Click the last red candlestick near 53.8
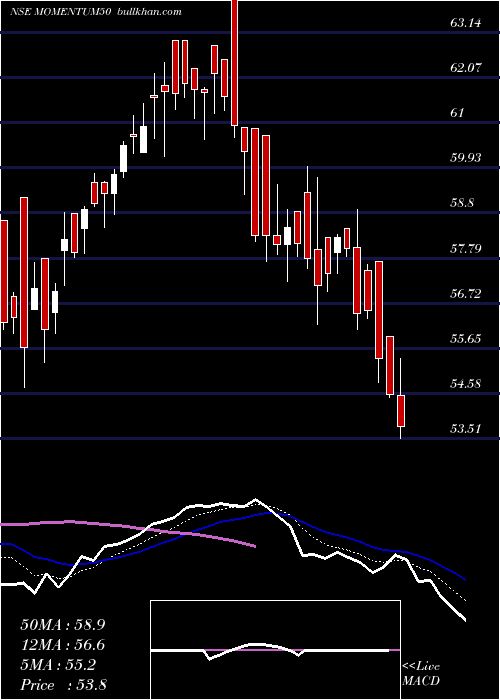This screenshot has height=700, width=500. click(401, 410)
